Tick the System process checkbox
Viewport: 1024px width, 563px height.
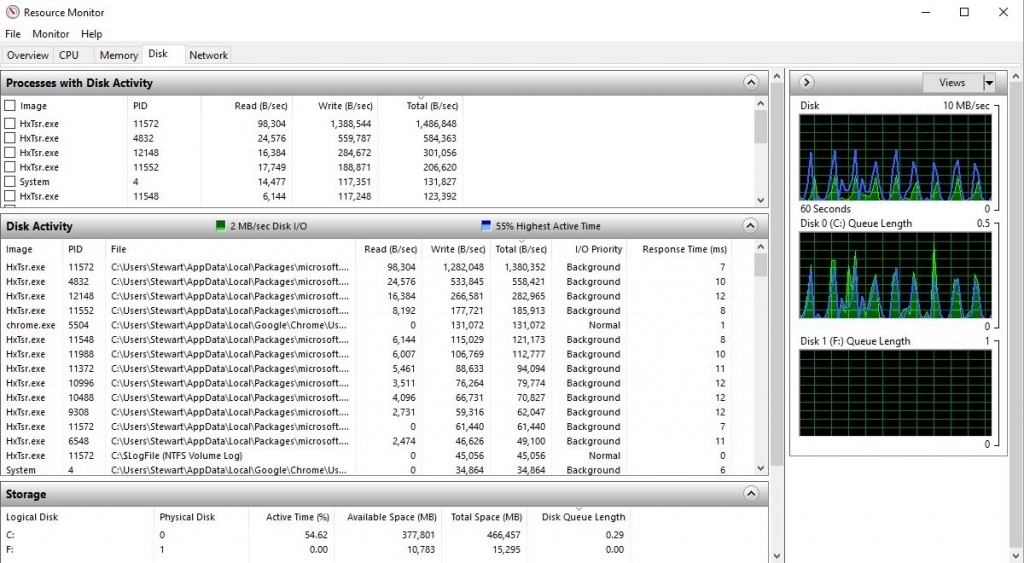click(x=10, y=182)
